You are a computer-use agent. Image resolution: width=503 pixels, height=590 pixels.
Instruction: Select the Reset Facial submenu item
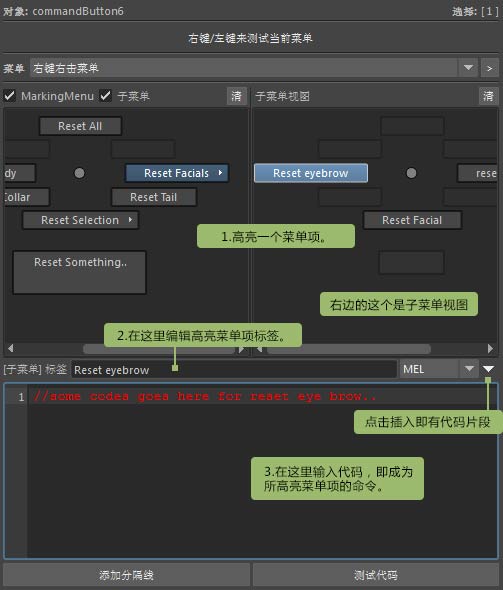(x=412, y=220)
